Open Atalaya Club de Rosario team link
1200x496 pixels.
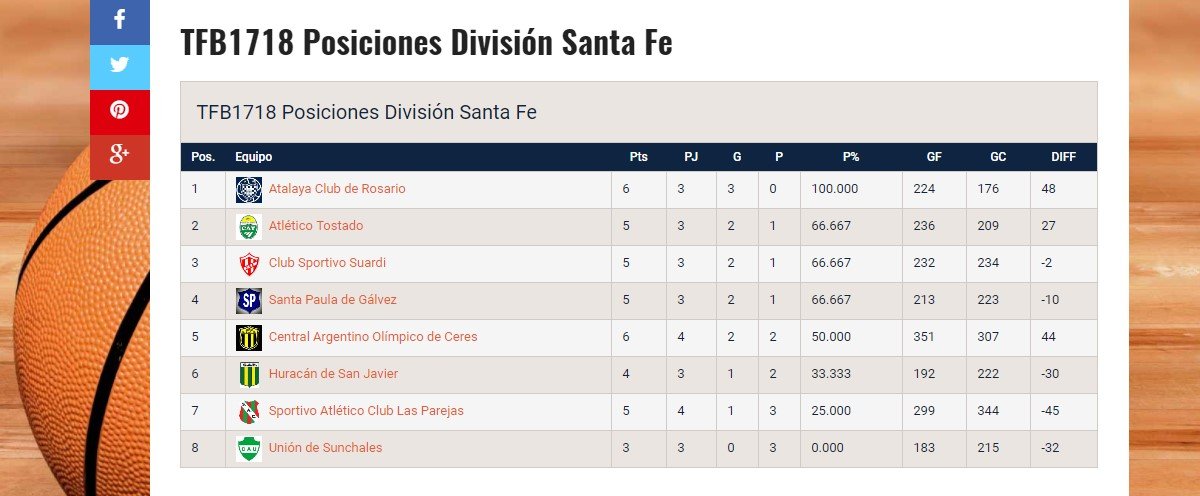pos(337,189)
